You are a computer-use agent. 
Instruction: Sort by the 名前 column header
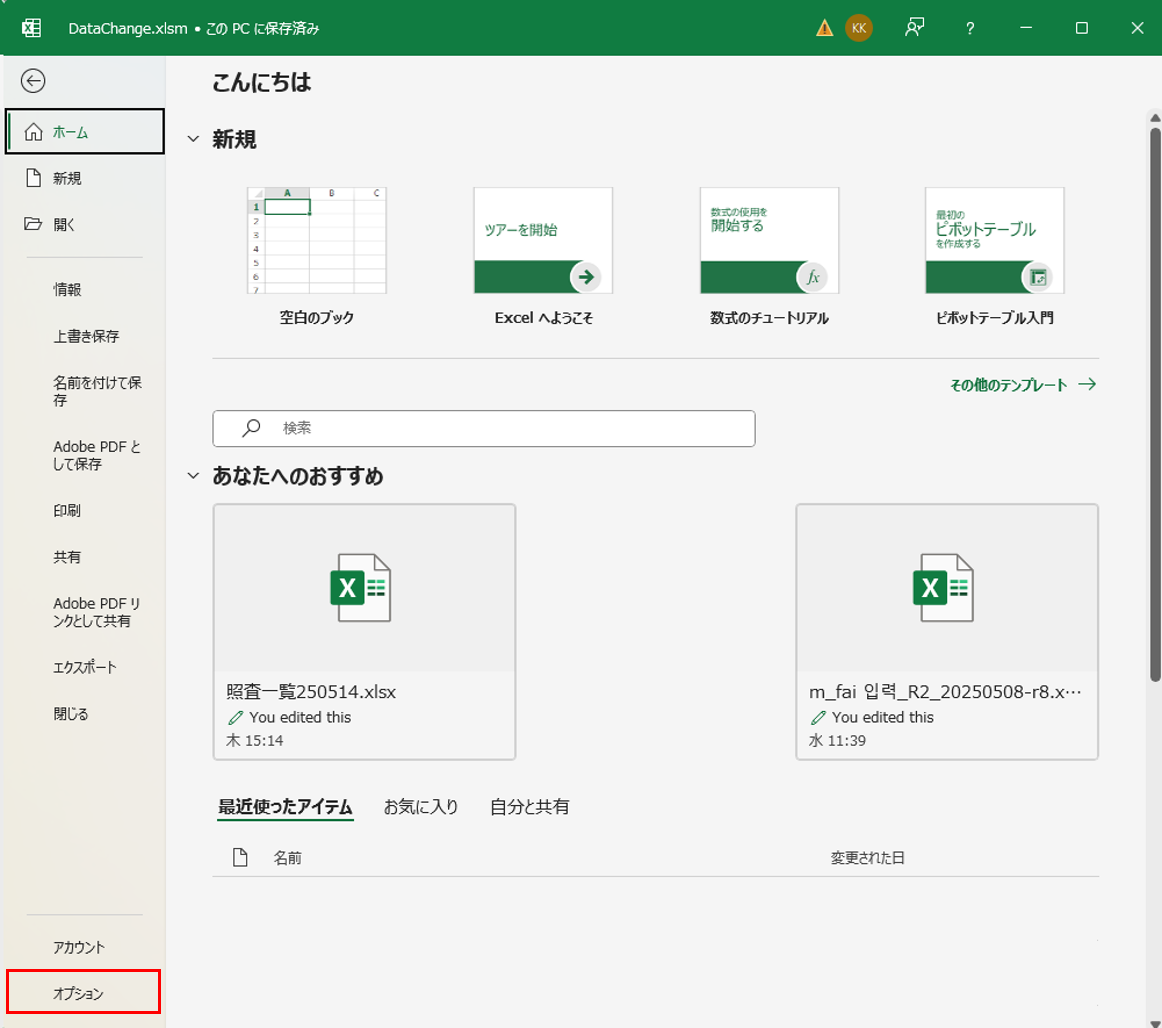coord(288,858)
